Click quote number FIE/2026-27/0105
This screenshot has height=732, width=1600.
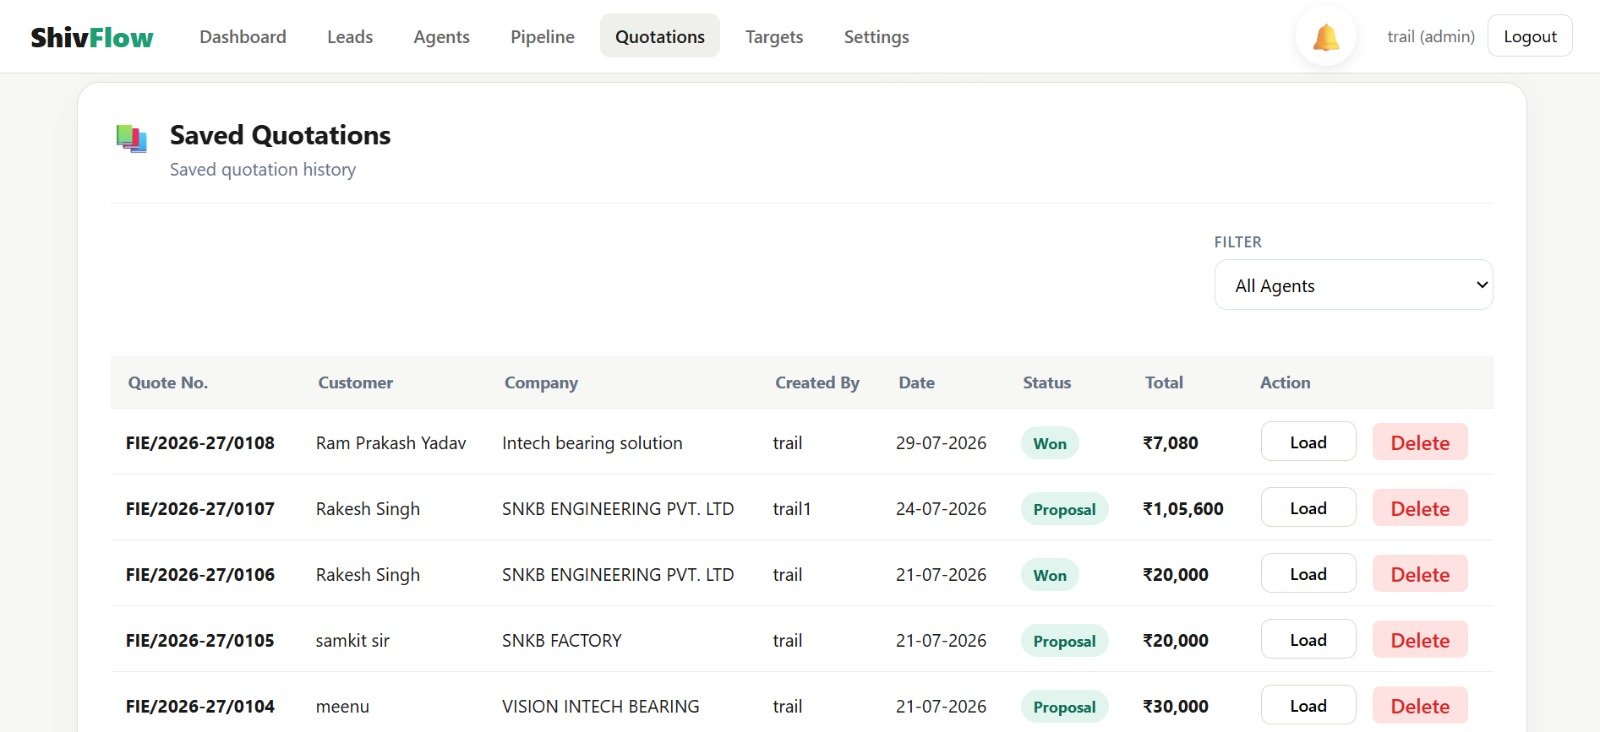pos(200,641)
